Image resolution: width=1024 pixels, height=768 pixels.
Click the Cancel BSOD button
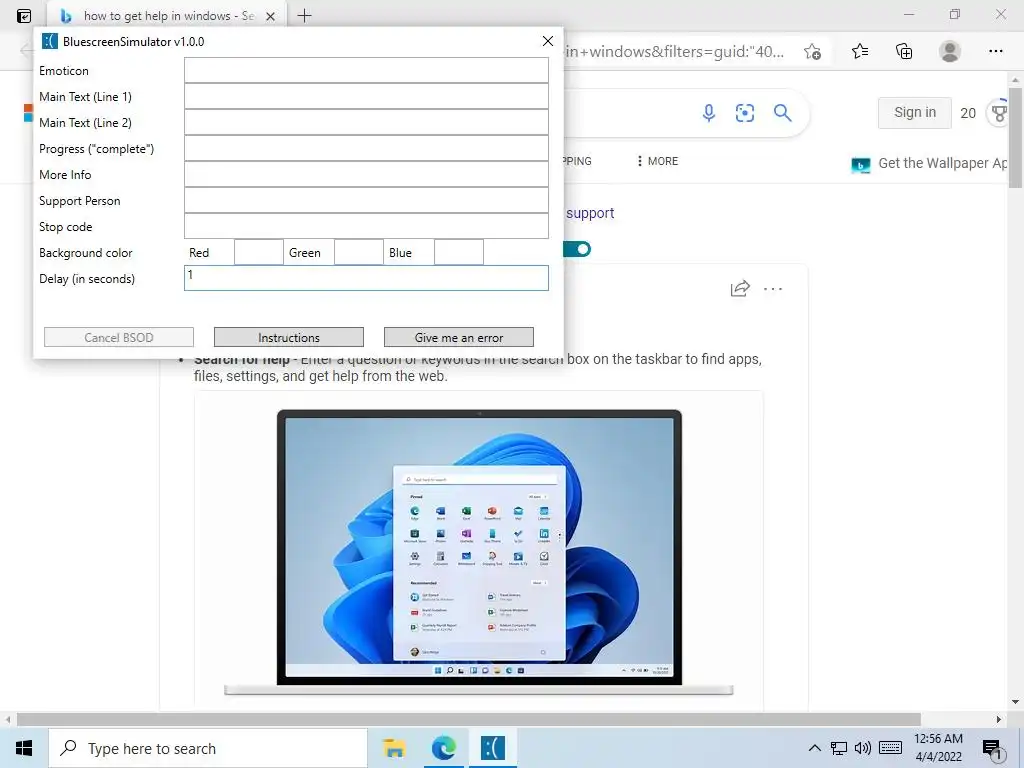point(119,337)
